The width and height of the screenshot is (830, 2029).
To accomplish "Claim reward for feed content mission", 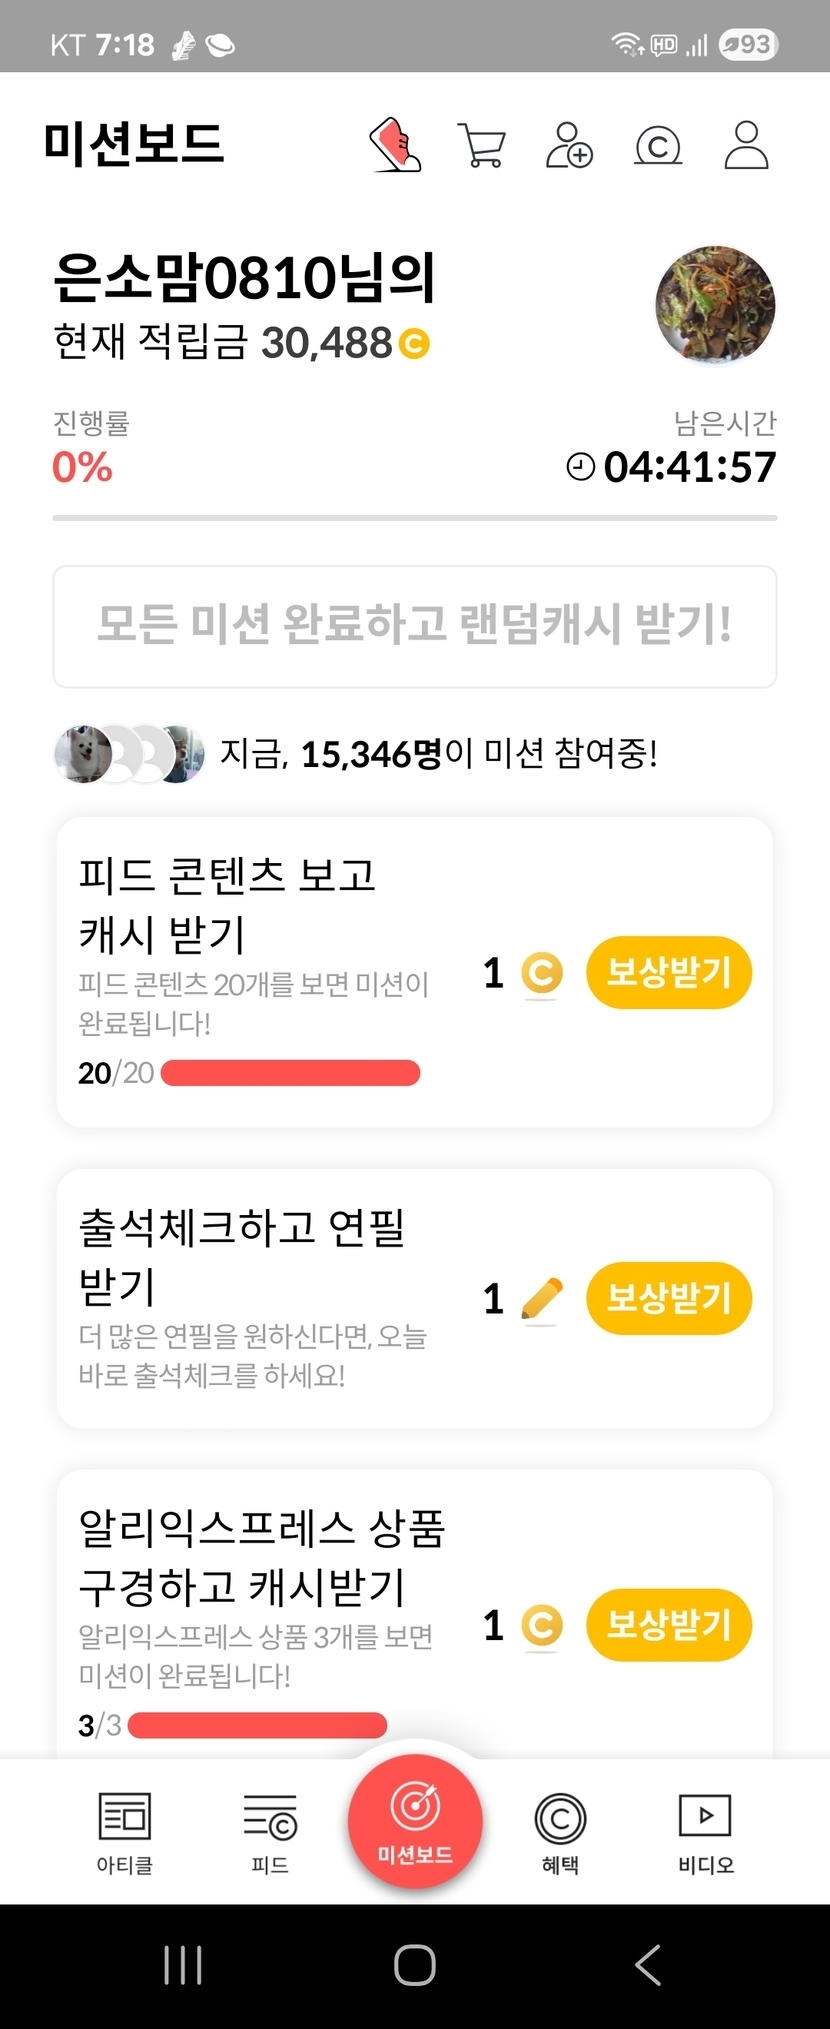I will pyautogui.click(x=668, y=972).
